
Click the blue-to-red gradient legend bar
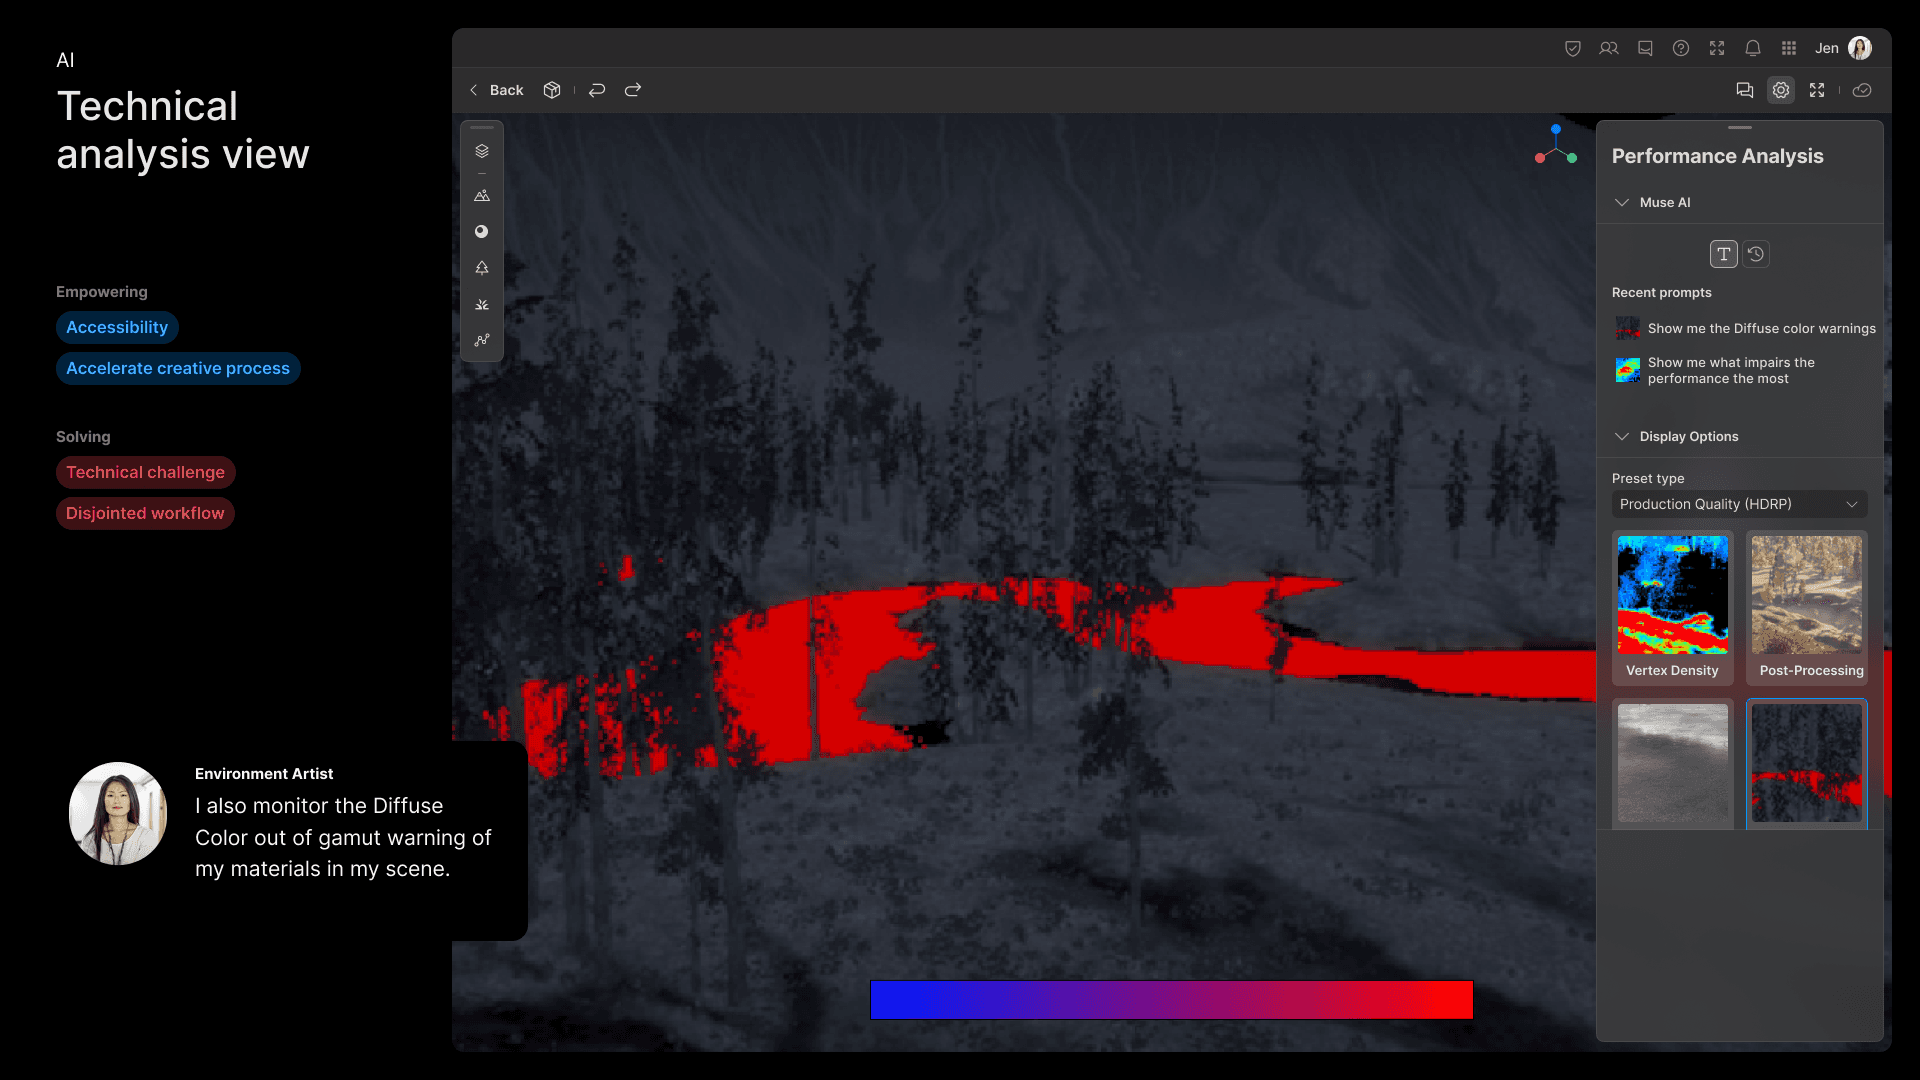pos(1171,1000)
